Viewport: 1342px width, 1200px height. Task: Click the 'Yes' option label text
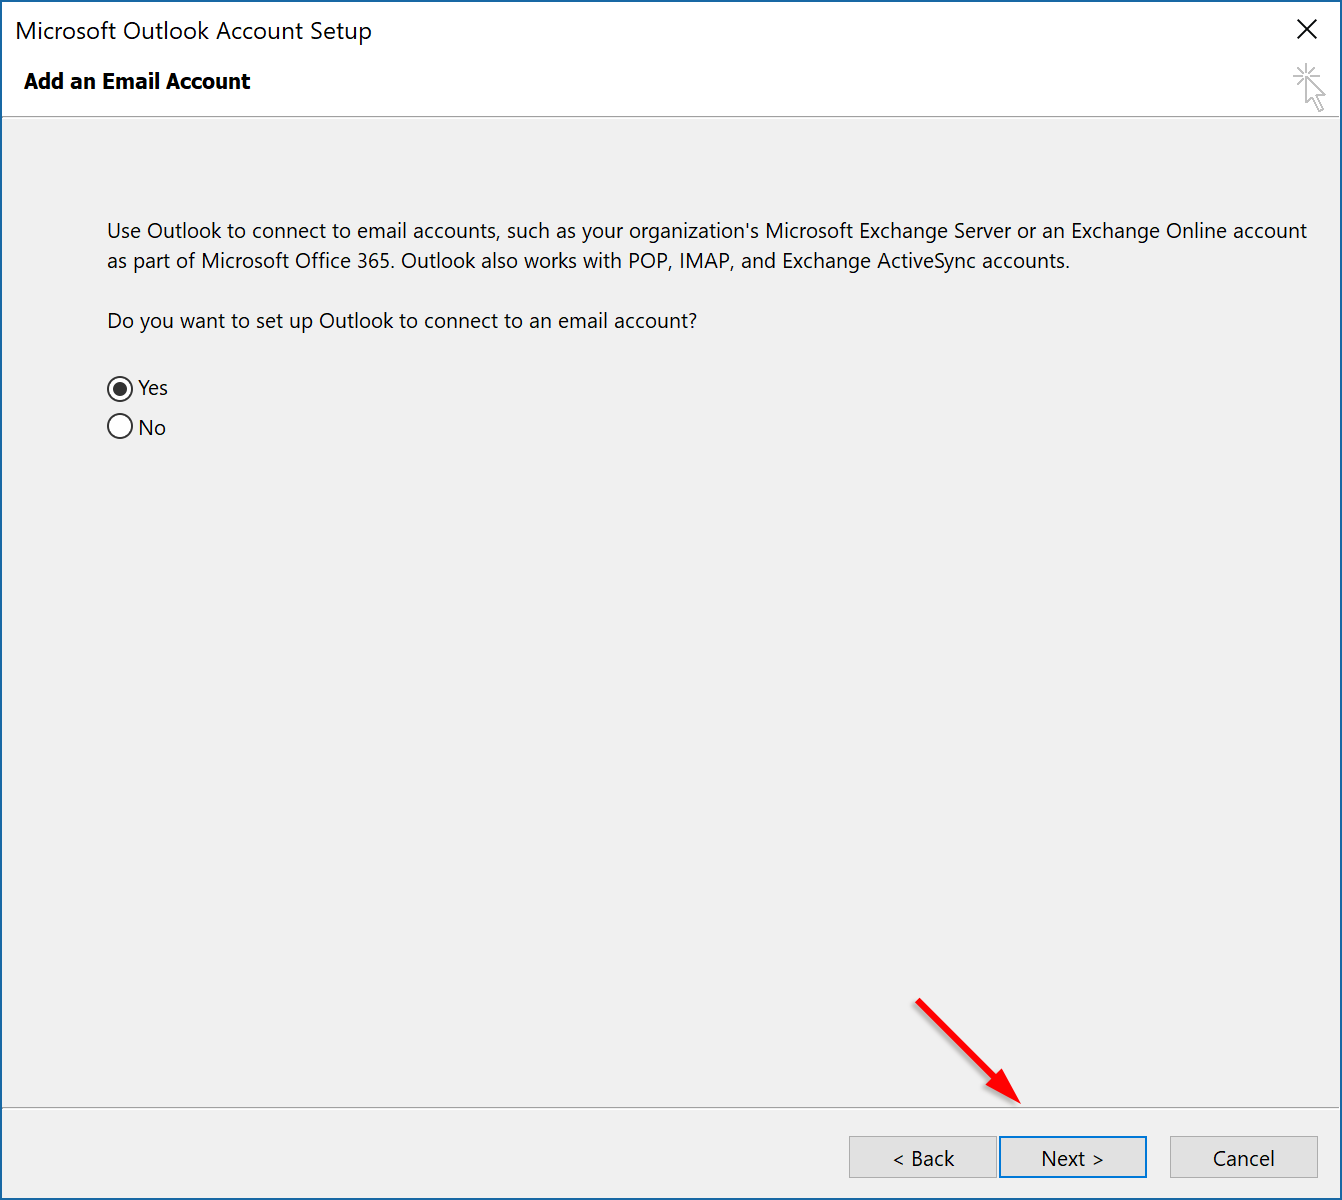(153, 388)
